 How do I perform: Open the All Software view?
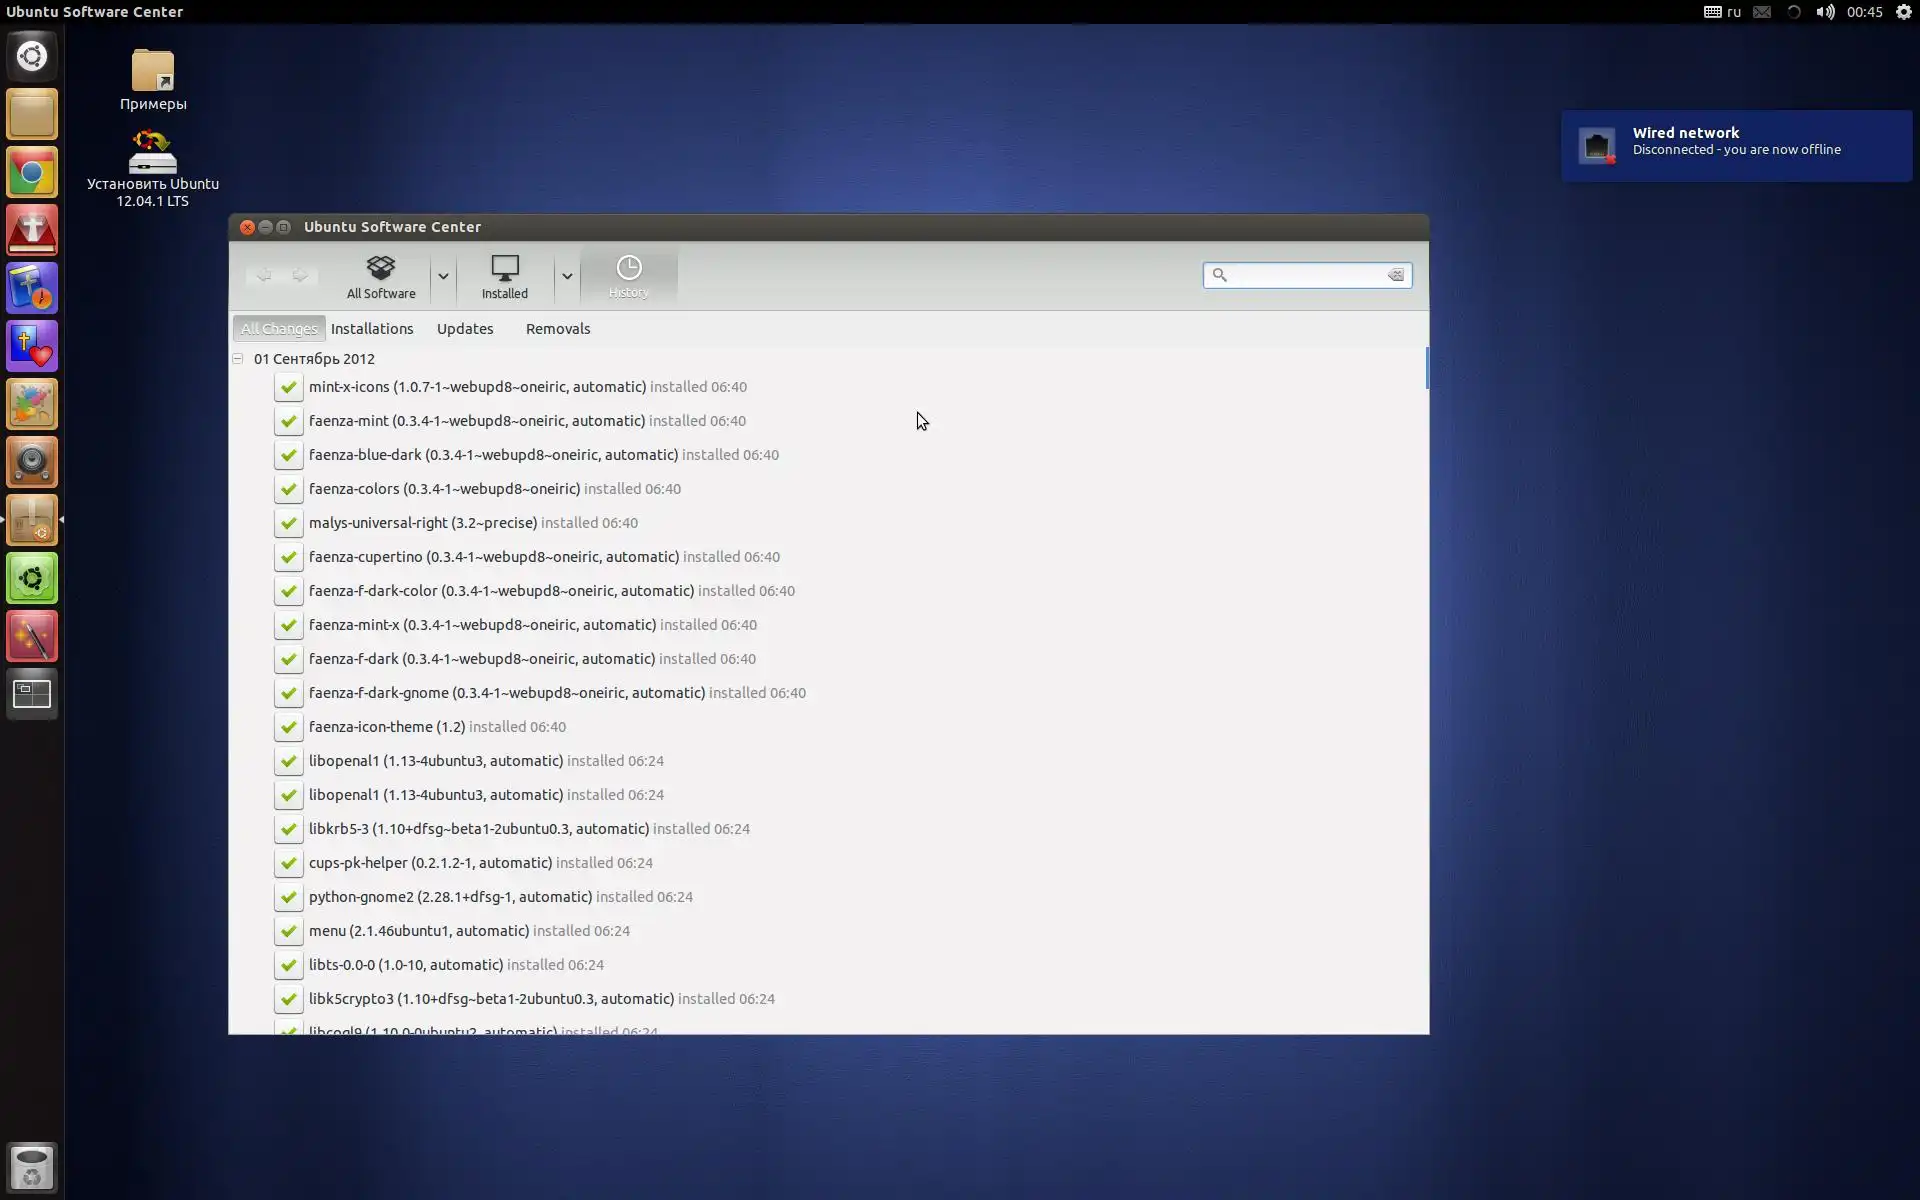click(381, 276)
